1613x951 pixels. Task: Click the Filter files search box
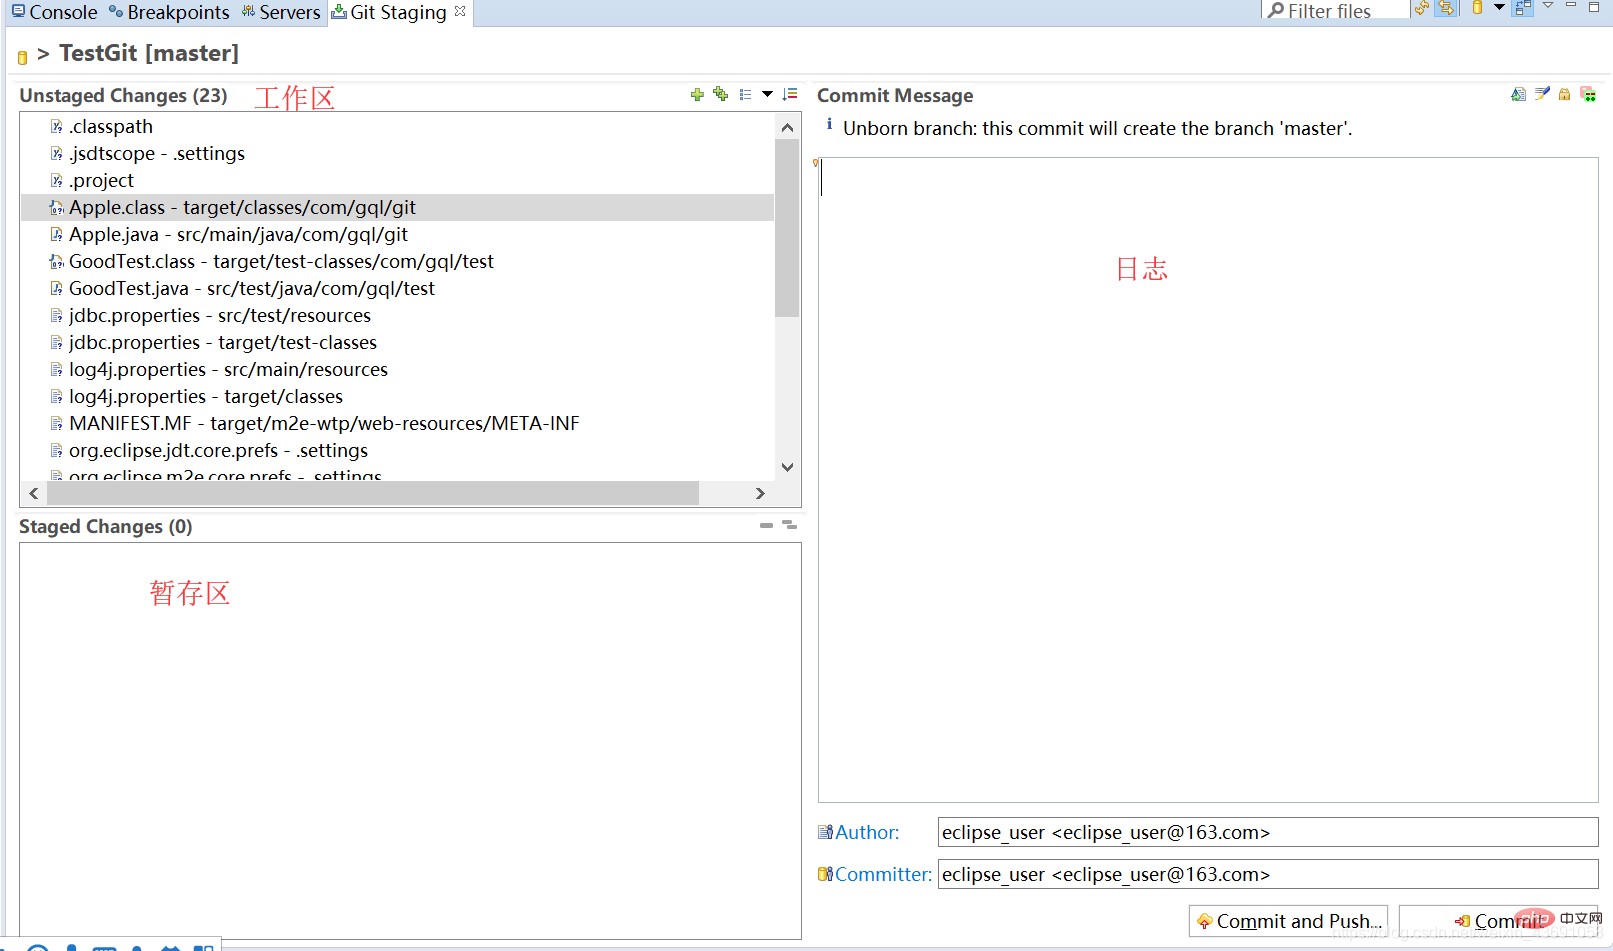click(1335, 10)
